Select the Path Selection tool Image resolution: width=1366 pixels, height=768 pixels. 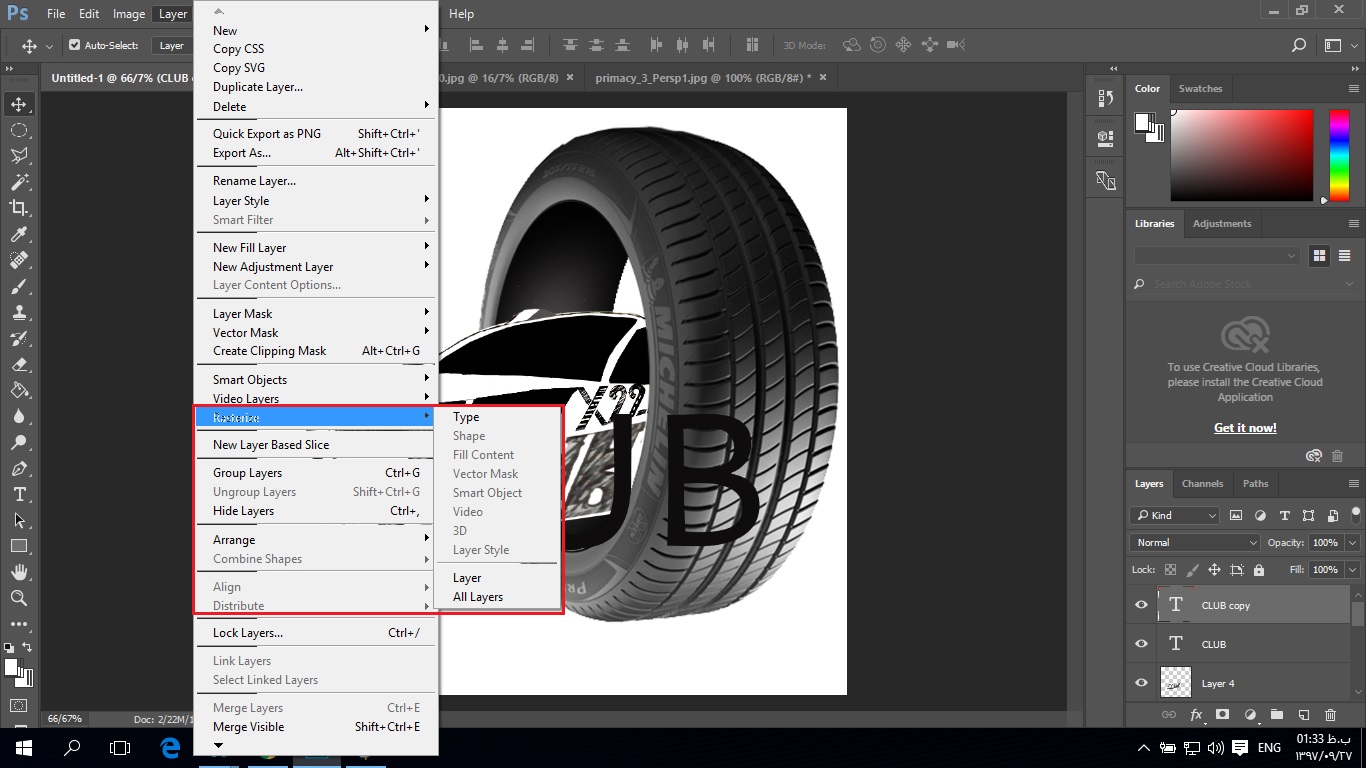pos(18,520)
